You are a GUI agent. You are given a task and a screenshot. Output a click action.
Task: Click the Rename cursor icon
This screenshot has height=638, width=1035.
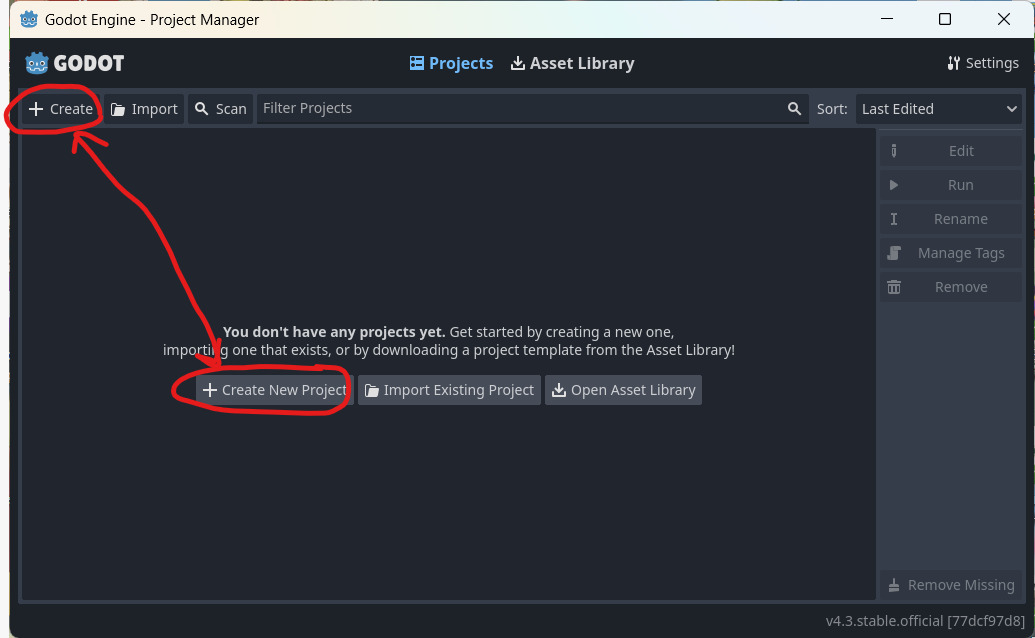(x=894, y=219)
